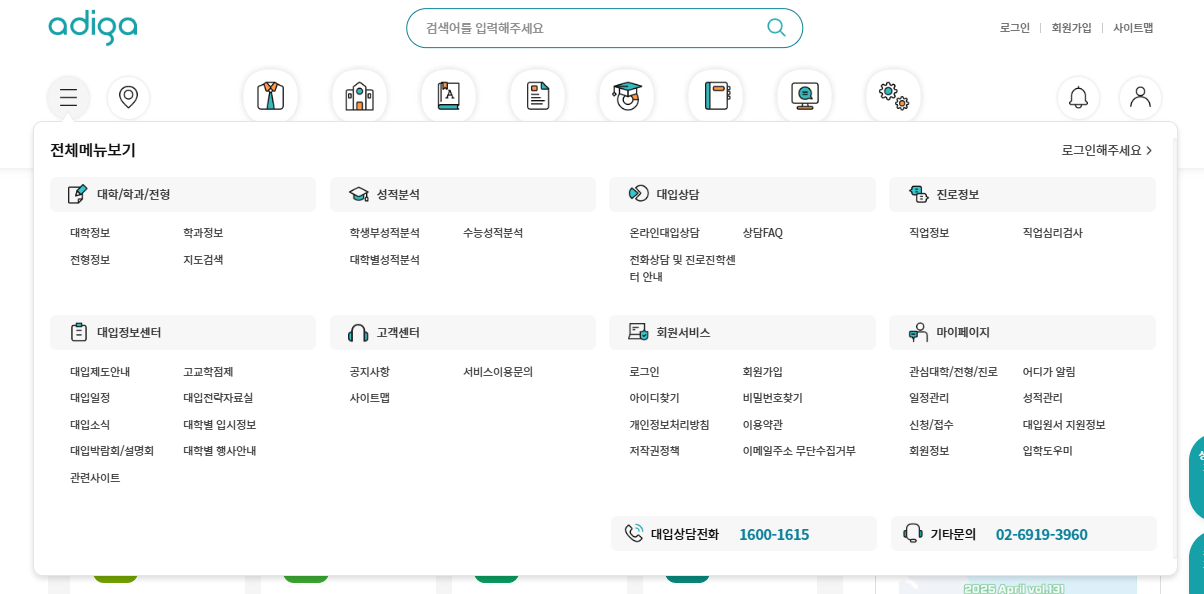This screenshot has height=594, width=1204.
Task: Click the document navigation icon
Action: 537,95
